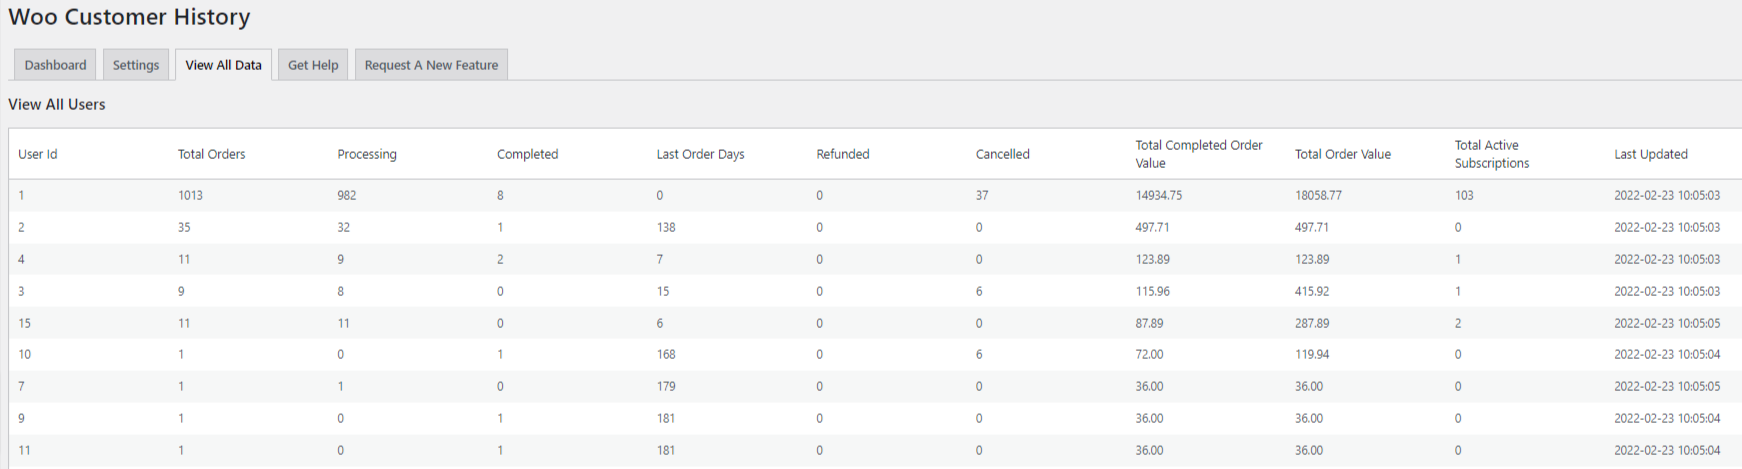Click completed order value 14934.75
This screenshot has width=1742, height=469.
[1158, 195]
